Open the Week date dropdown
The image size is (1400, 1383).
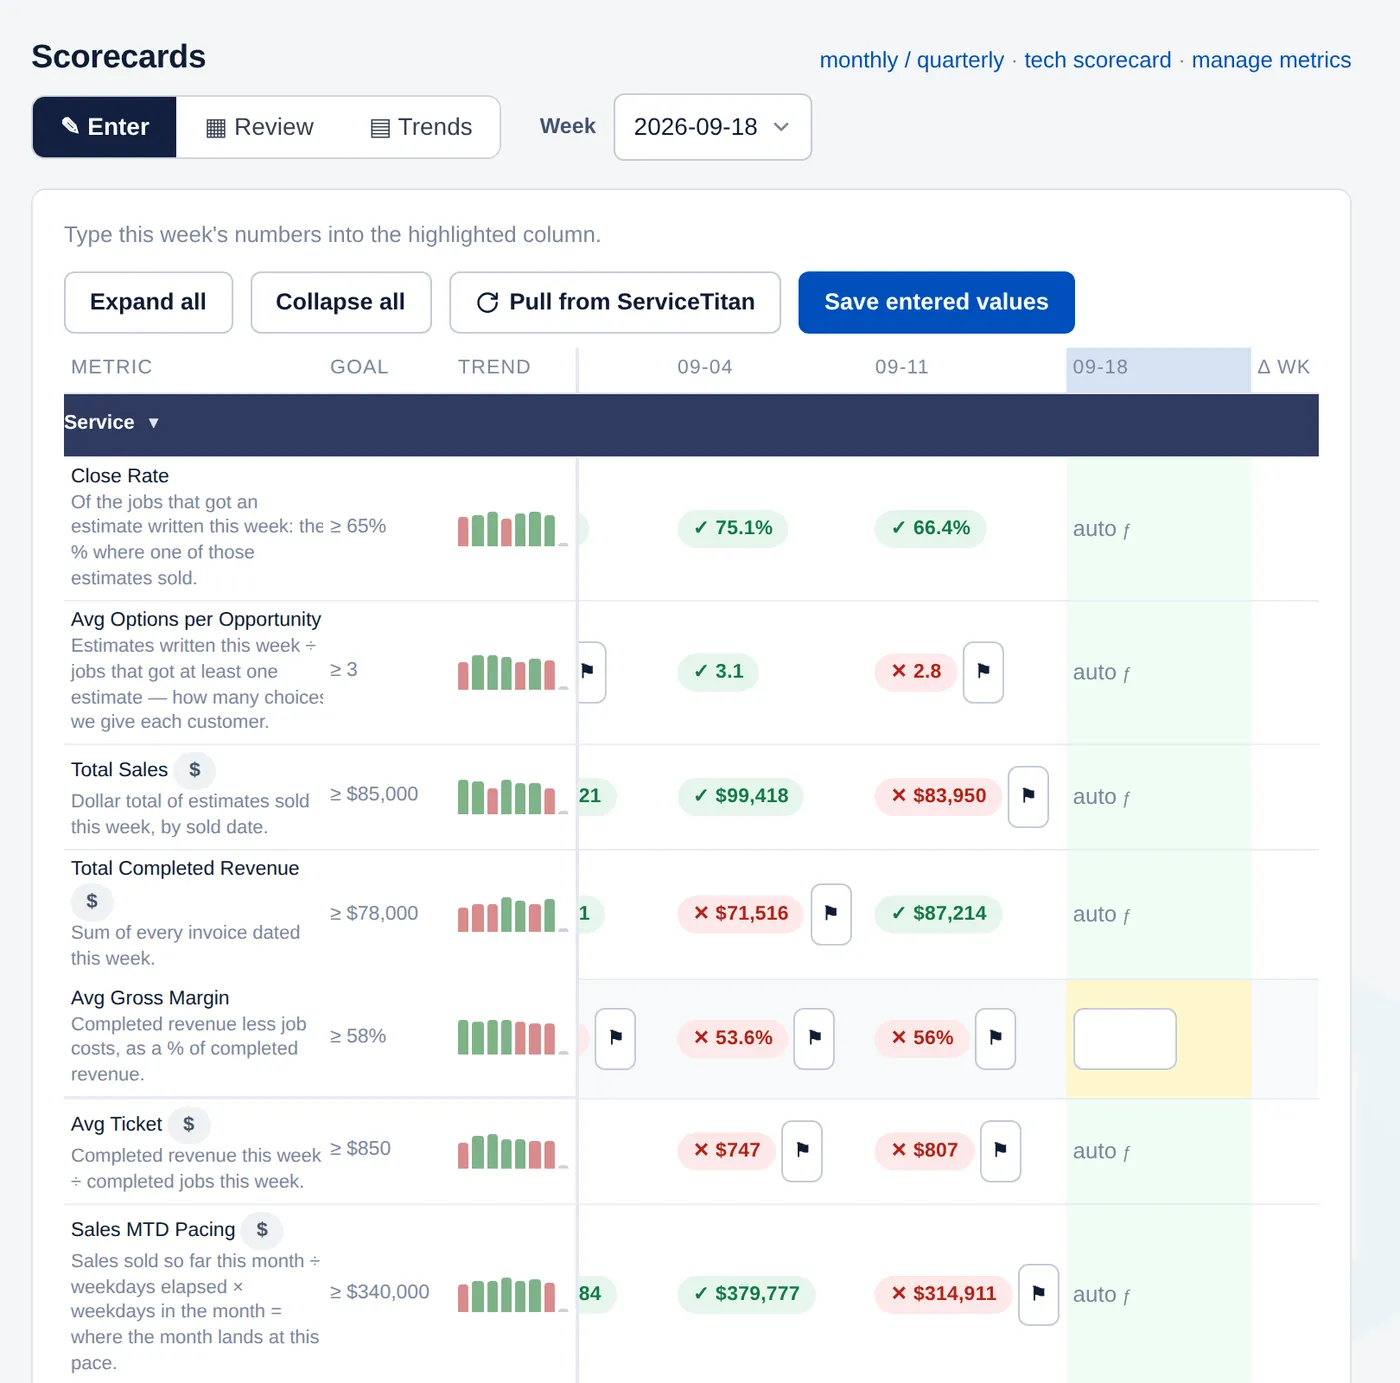point(712,127)
